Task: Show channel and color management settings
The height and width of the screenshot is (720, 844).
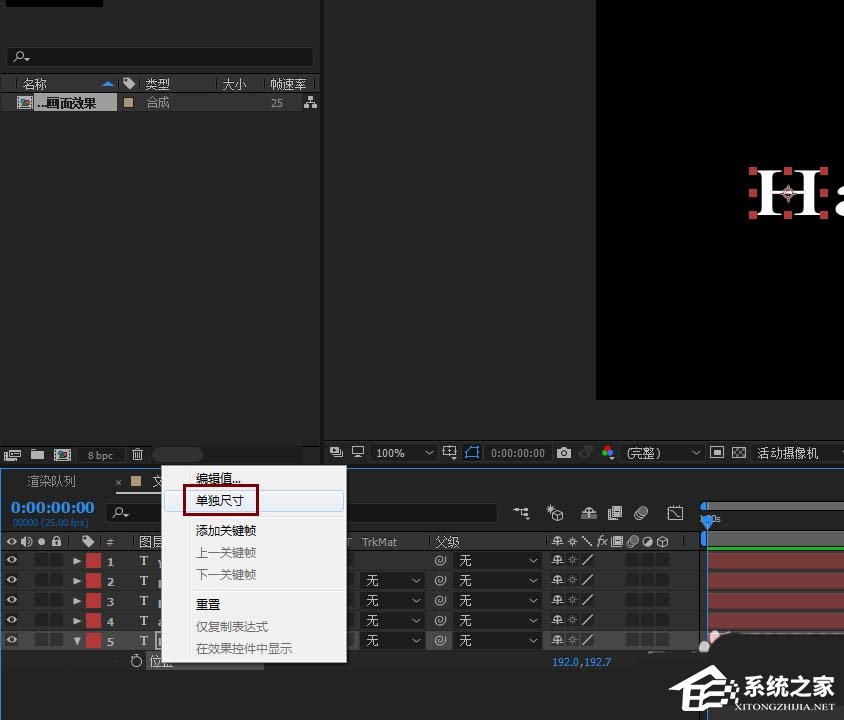Action: [x=608, y=452]
